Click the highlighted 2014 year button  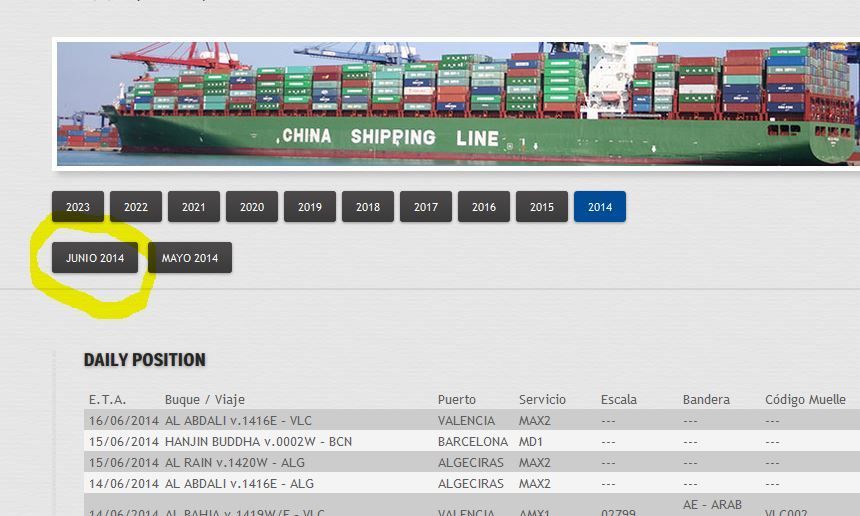[x=600, y=207]
